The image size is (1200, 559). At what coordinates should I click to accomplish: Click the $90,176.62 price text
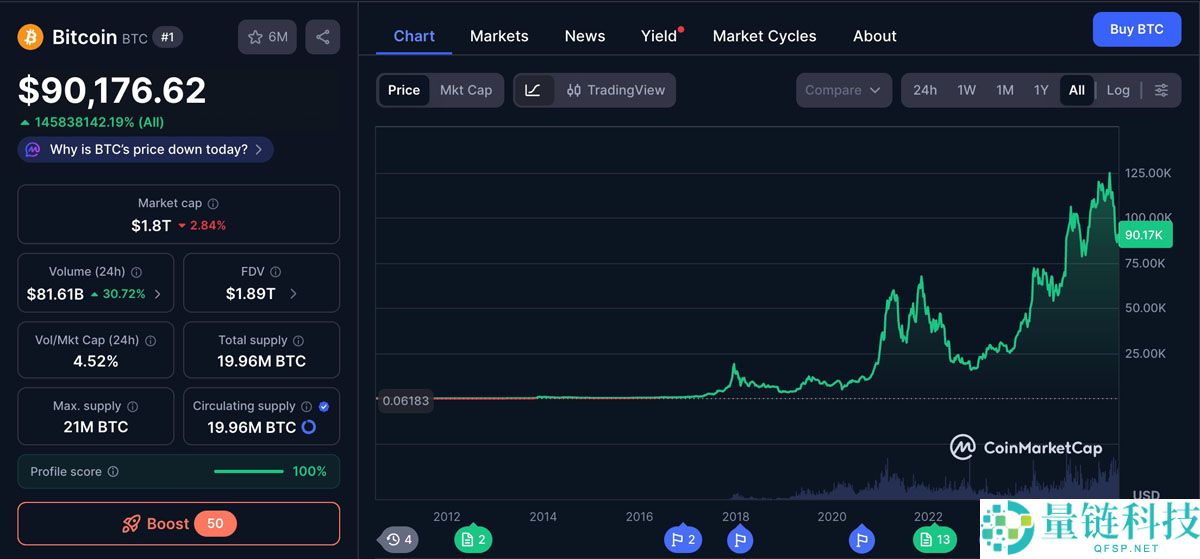(x=112, y=91)
